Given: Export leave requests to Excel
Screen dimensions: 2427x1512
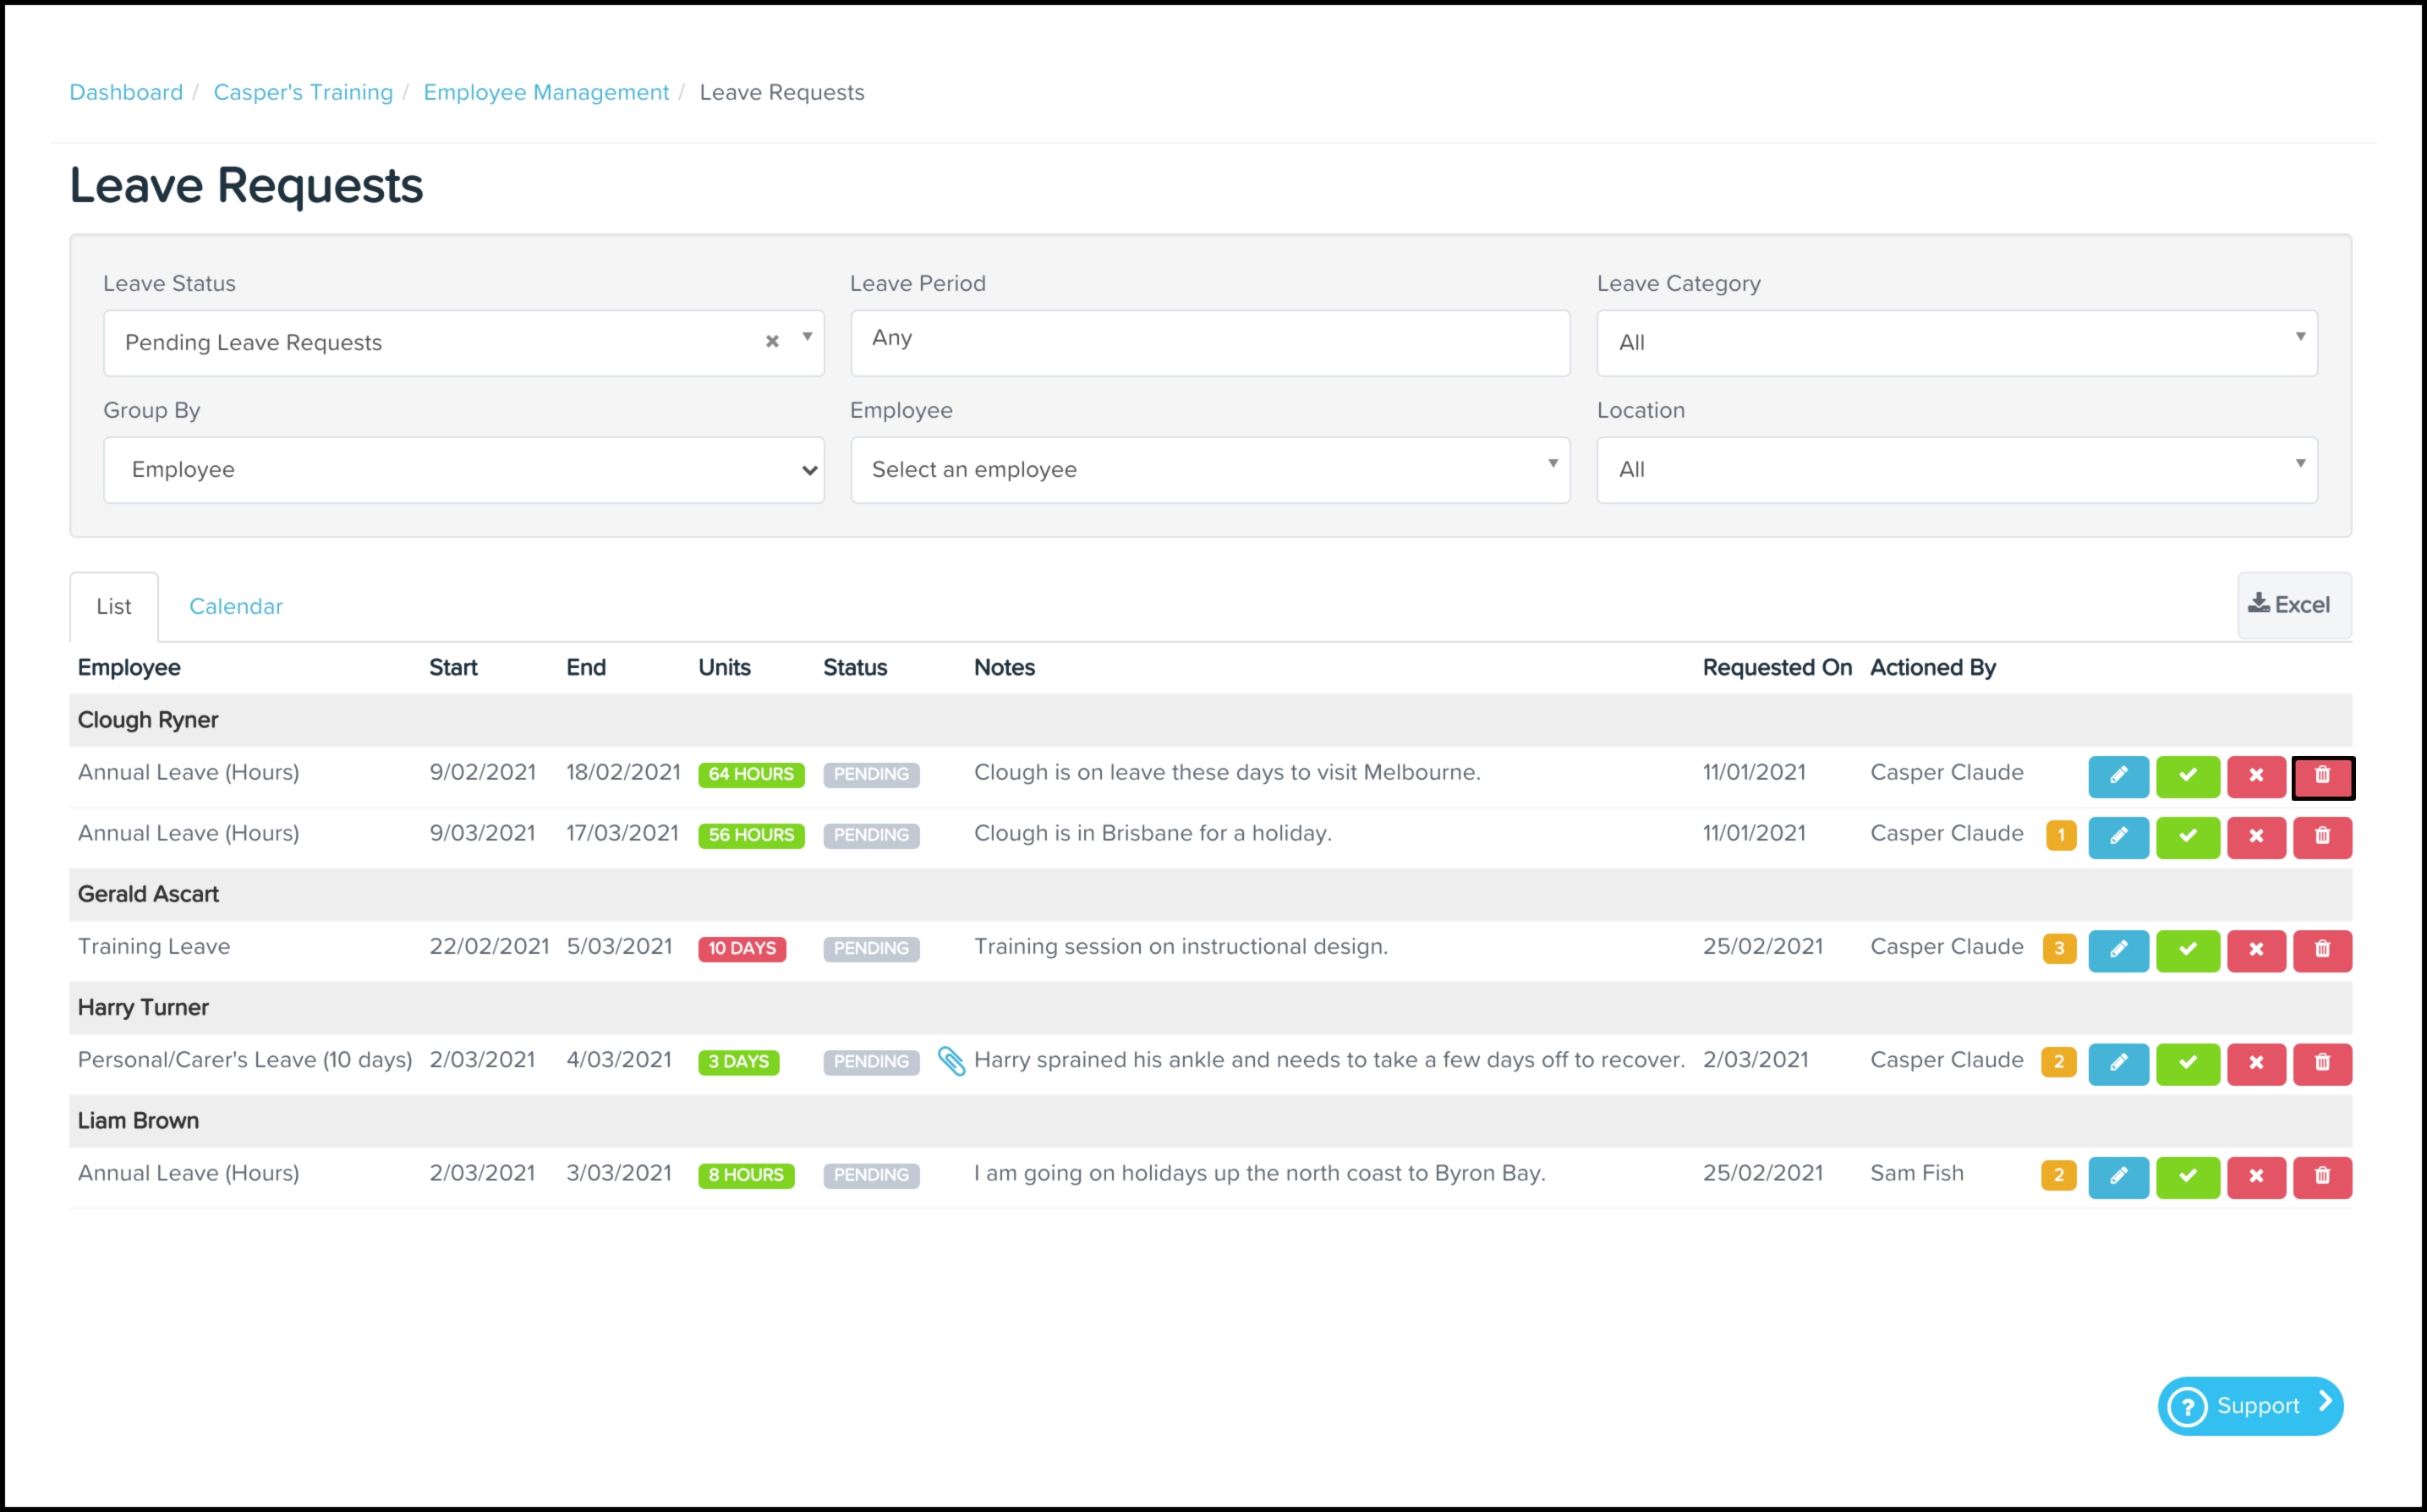Looking at the screenshot, I should tap(2292, 605).
